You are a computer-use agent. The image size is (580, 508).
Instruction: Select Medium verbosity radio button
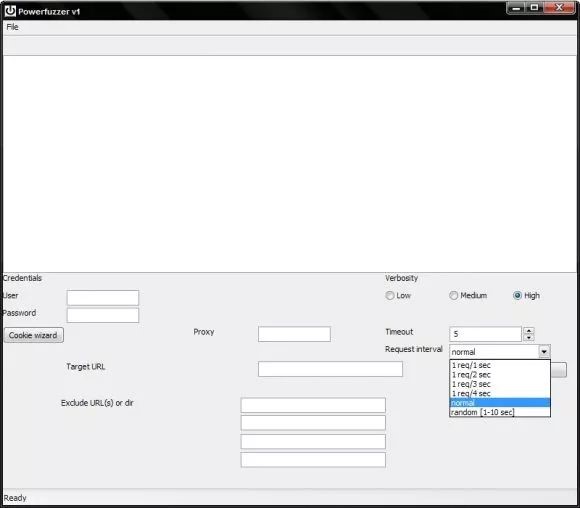click(x=453, y=295)
